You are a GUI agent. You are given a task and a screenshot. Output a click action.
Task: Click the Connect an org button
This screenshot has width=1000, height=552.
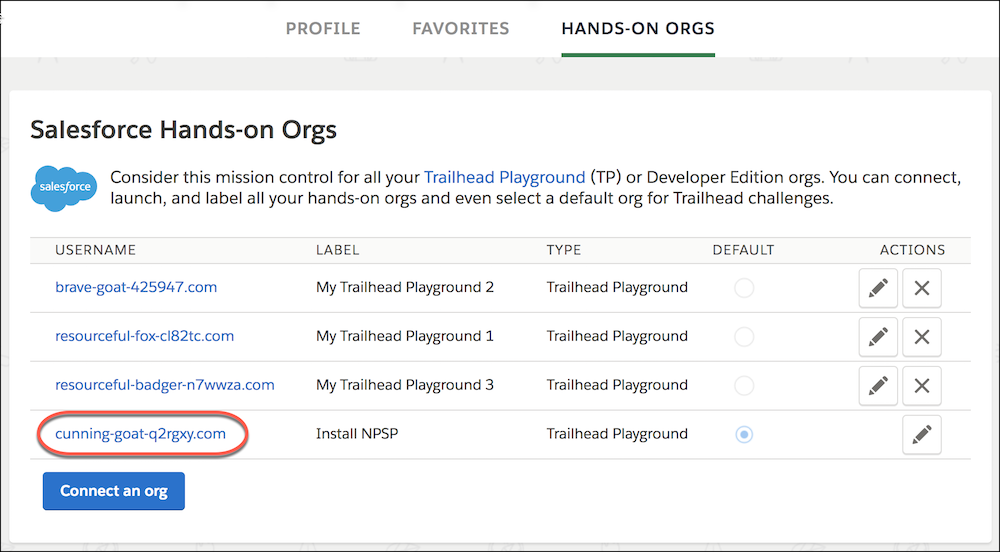pos(114,491)
